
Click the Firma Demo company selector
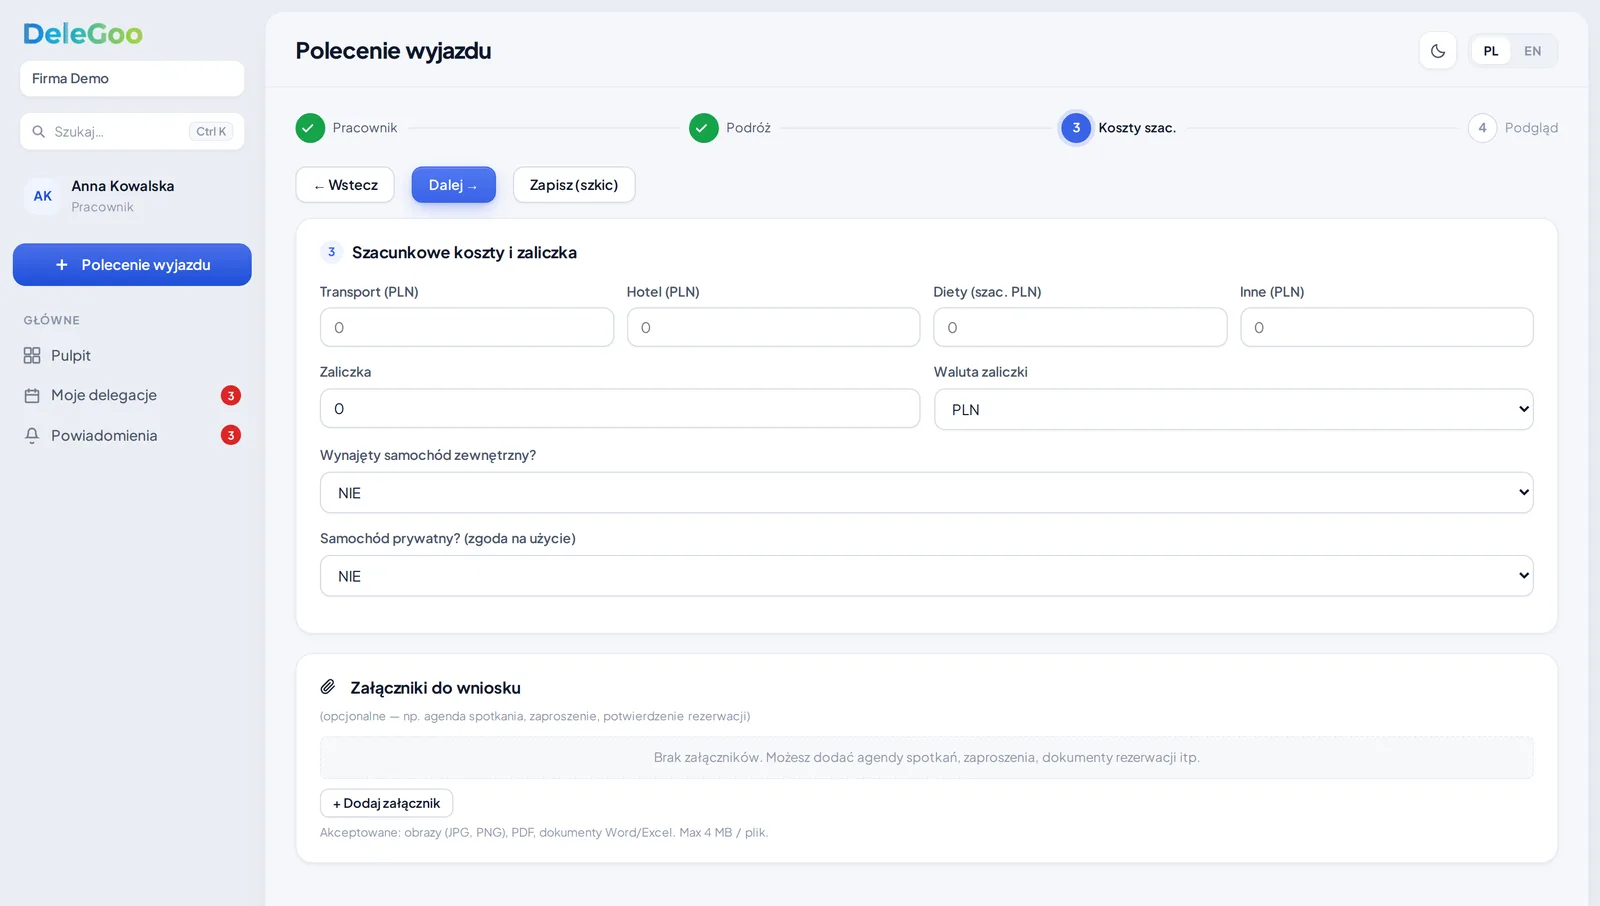(132, 79)
